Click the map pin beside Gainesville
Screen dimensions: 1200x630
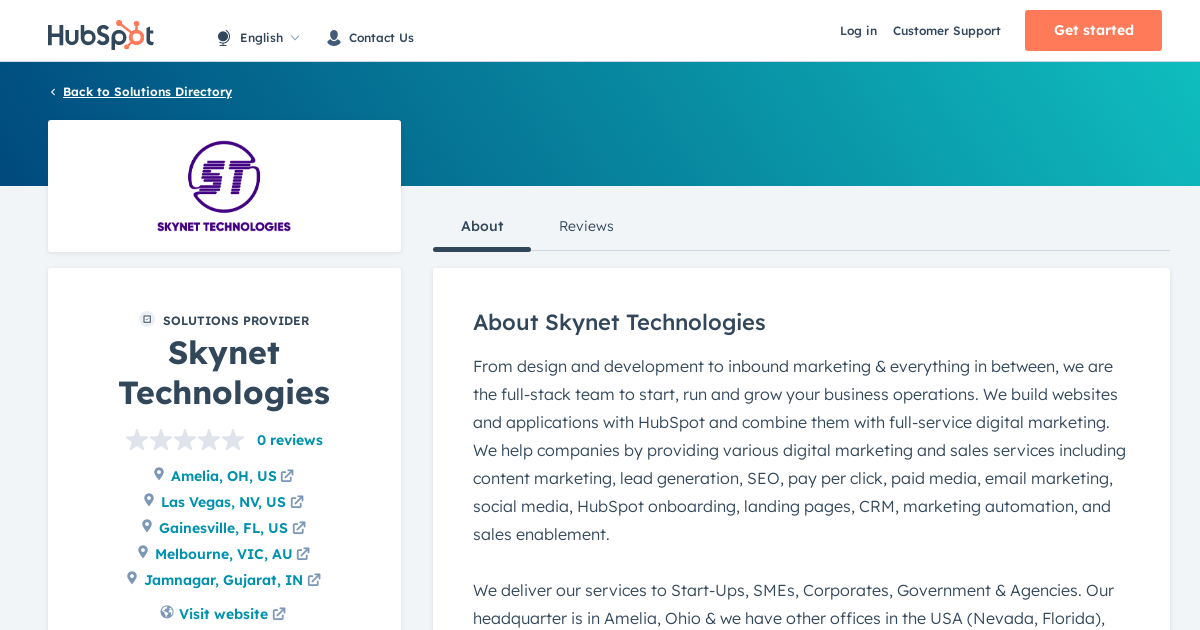pyautogui.click(x=147, y=526)
